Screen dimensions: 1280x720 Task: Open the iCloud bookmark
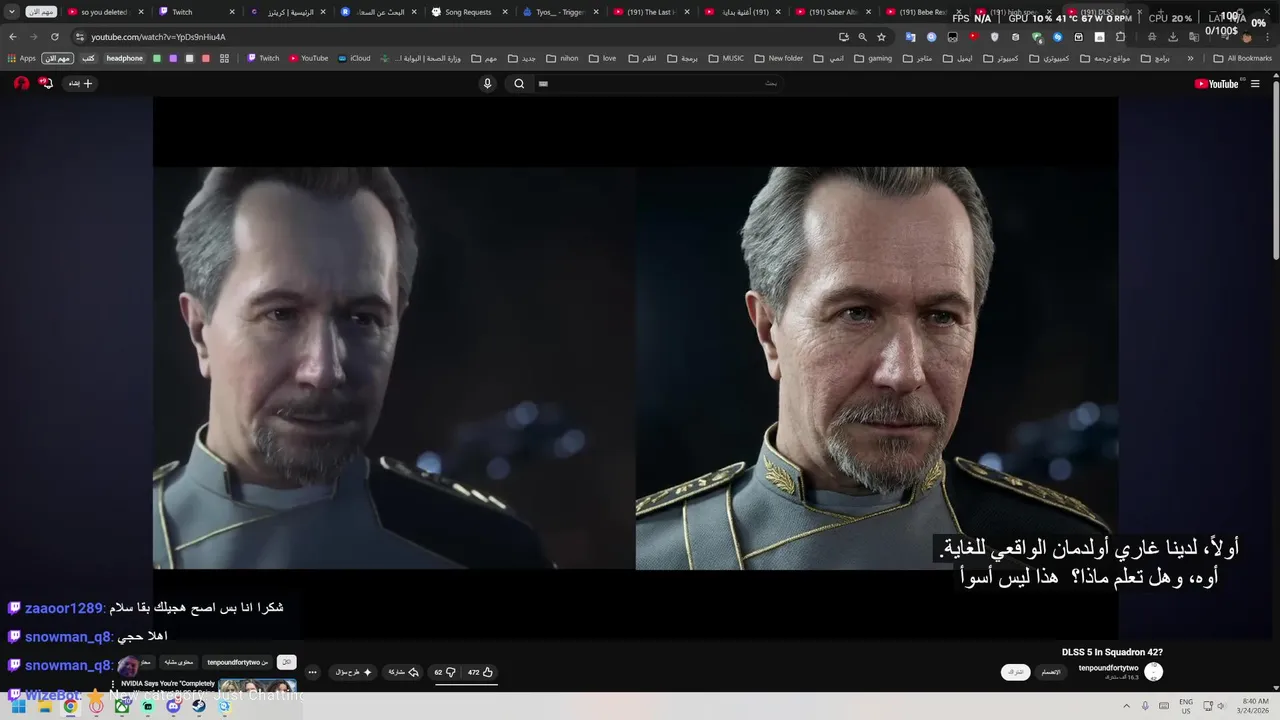point(355,58)
